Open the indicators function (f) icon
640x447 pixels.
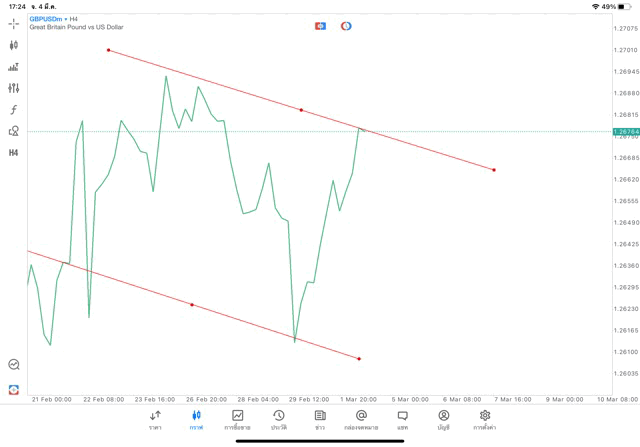point(14,110)
